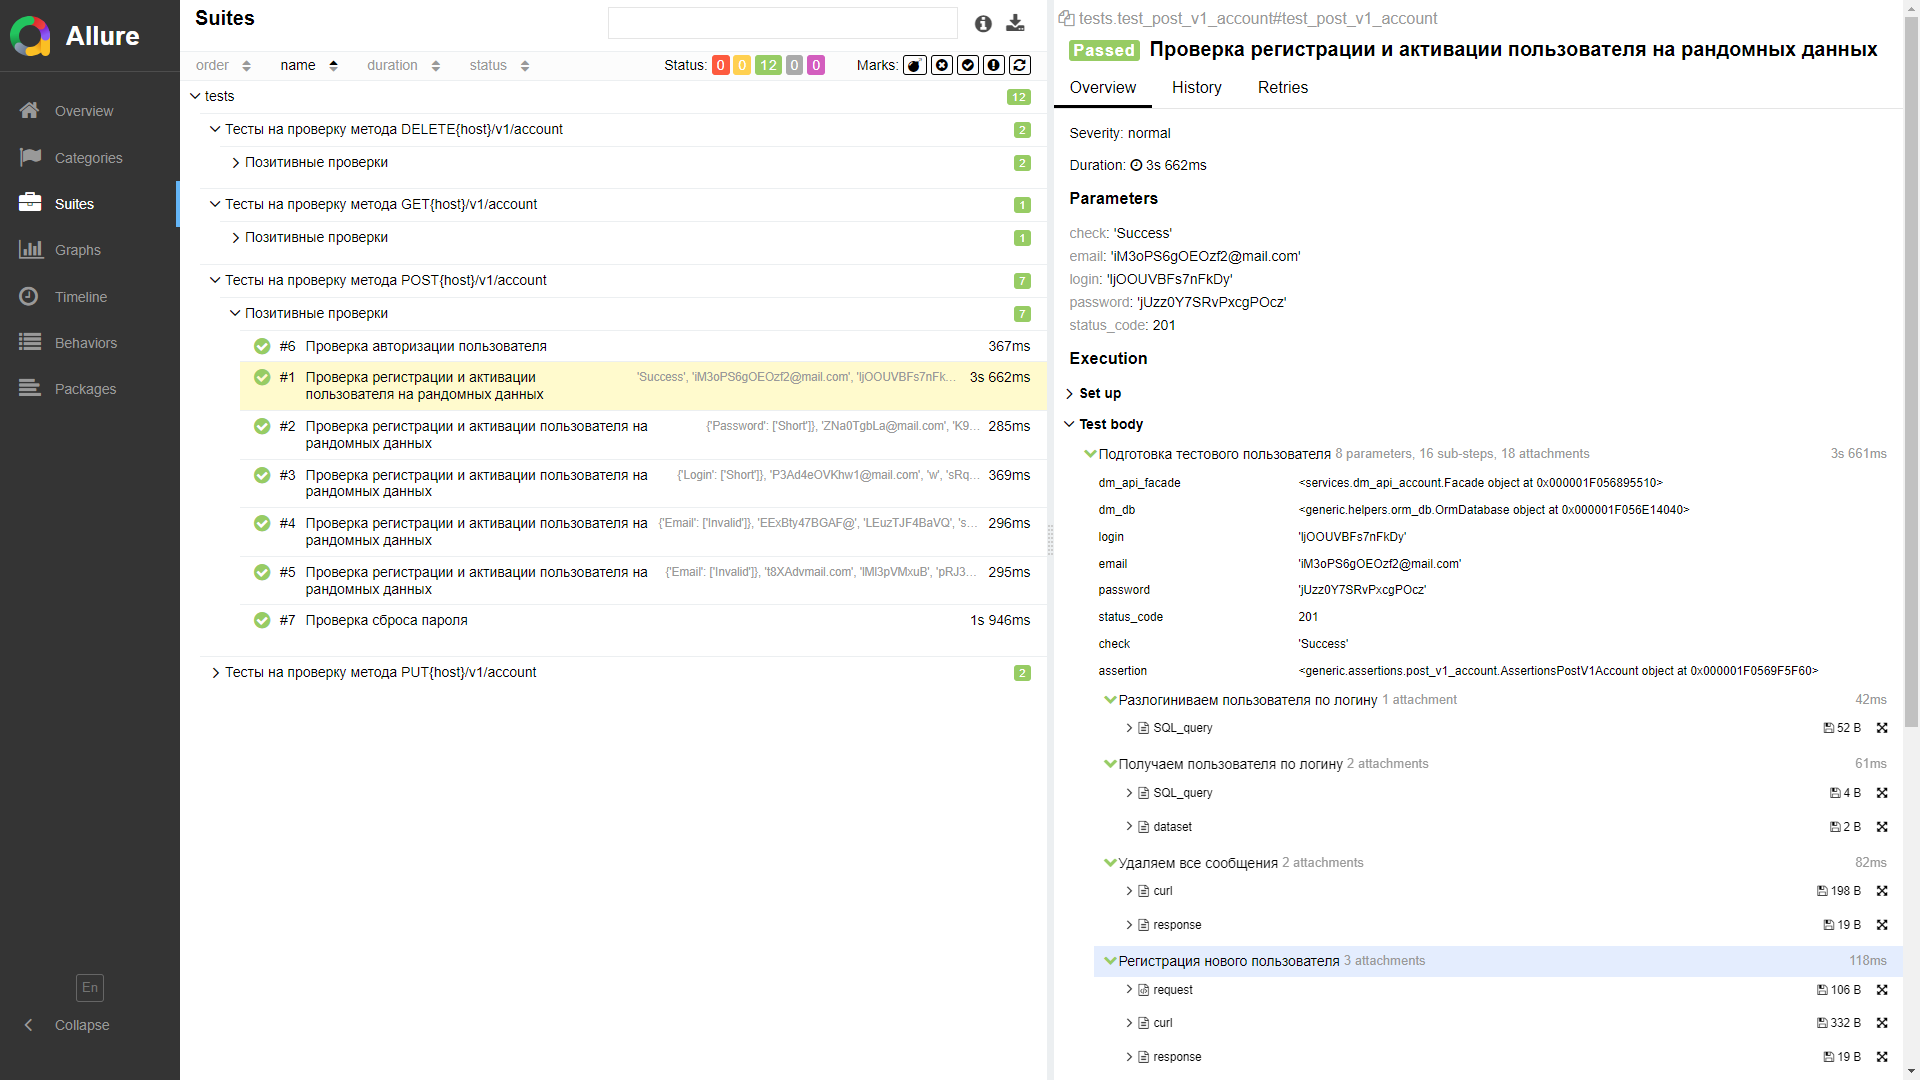Focus the suites search field

(x=782, y=23)
